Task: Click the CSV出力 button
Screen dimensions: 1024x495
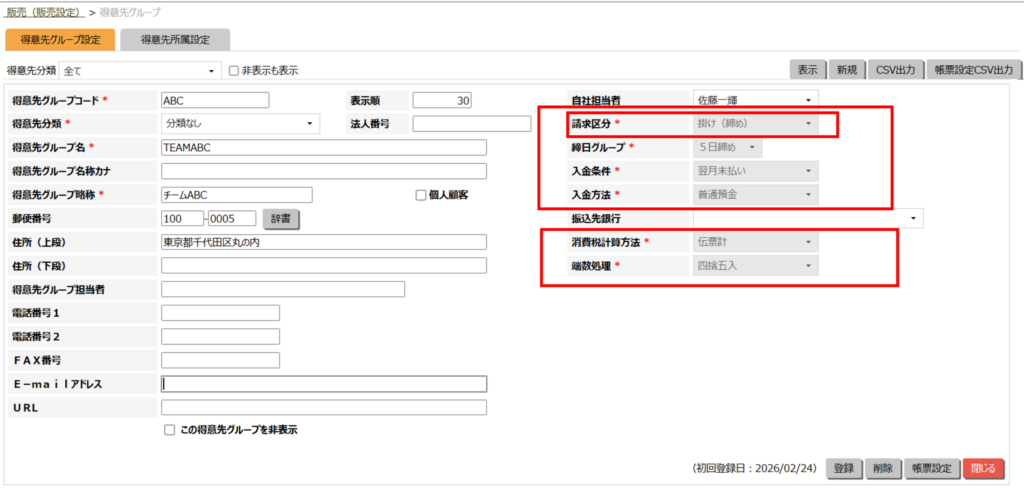Action: (894, 70)
